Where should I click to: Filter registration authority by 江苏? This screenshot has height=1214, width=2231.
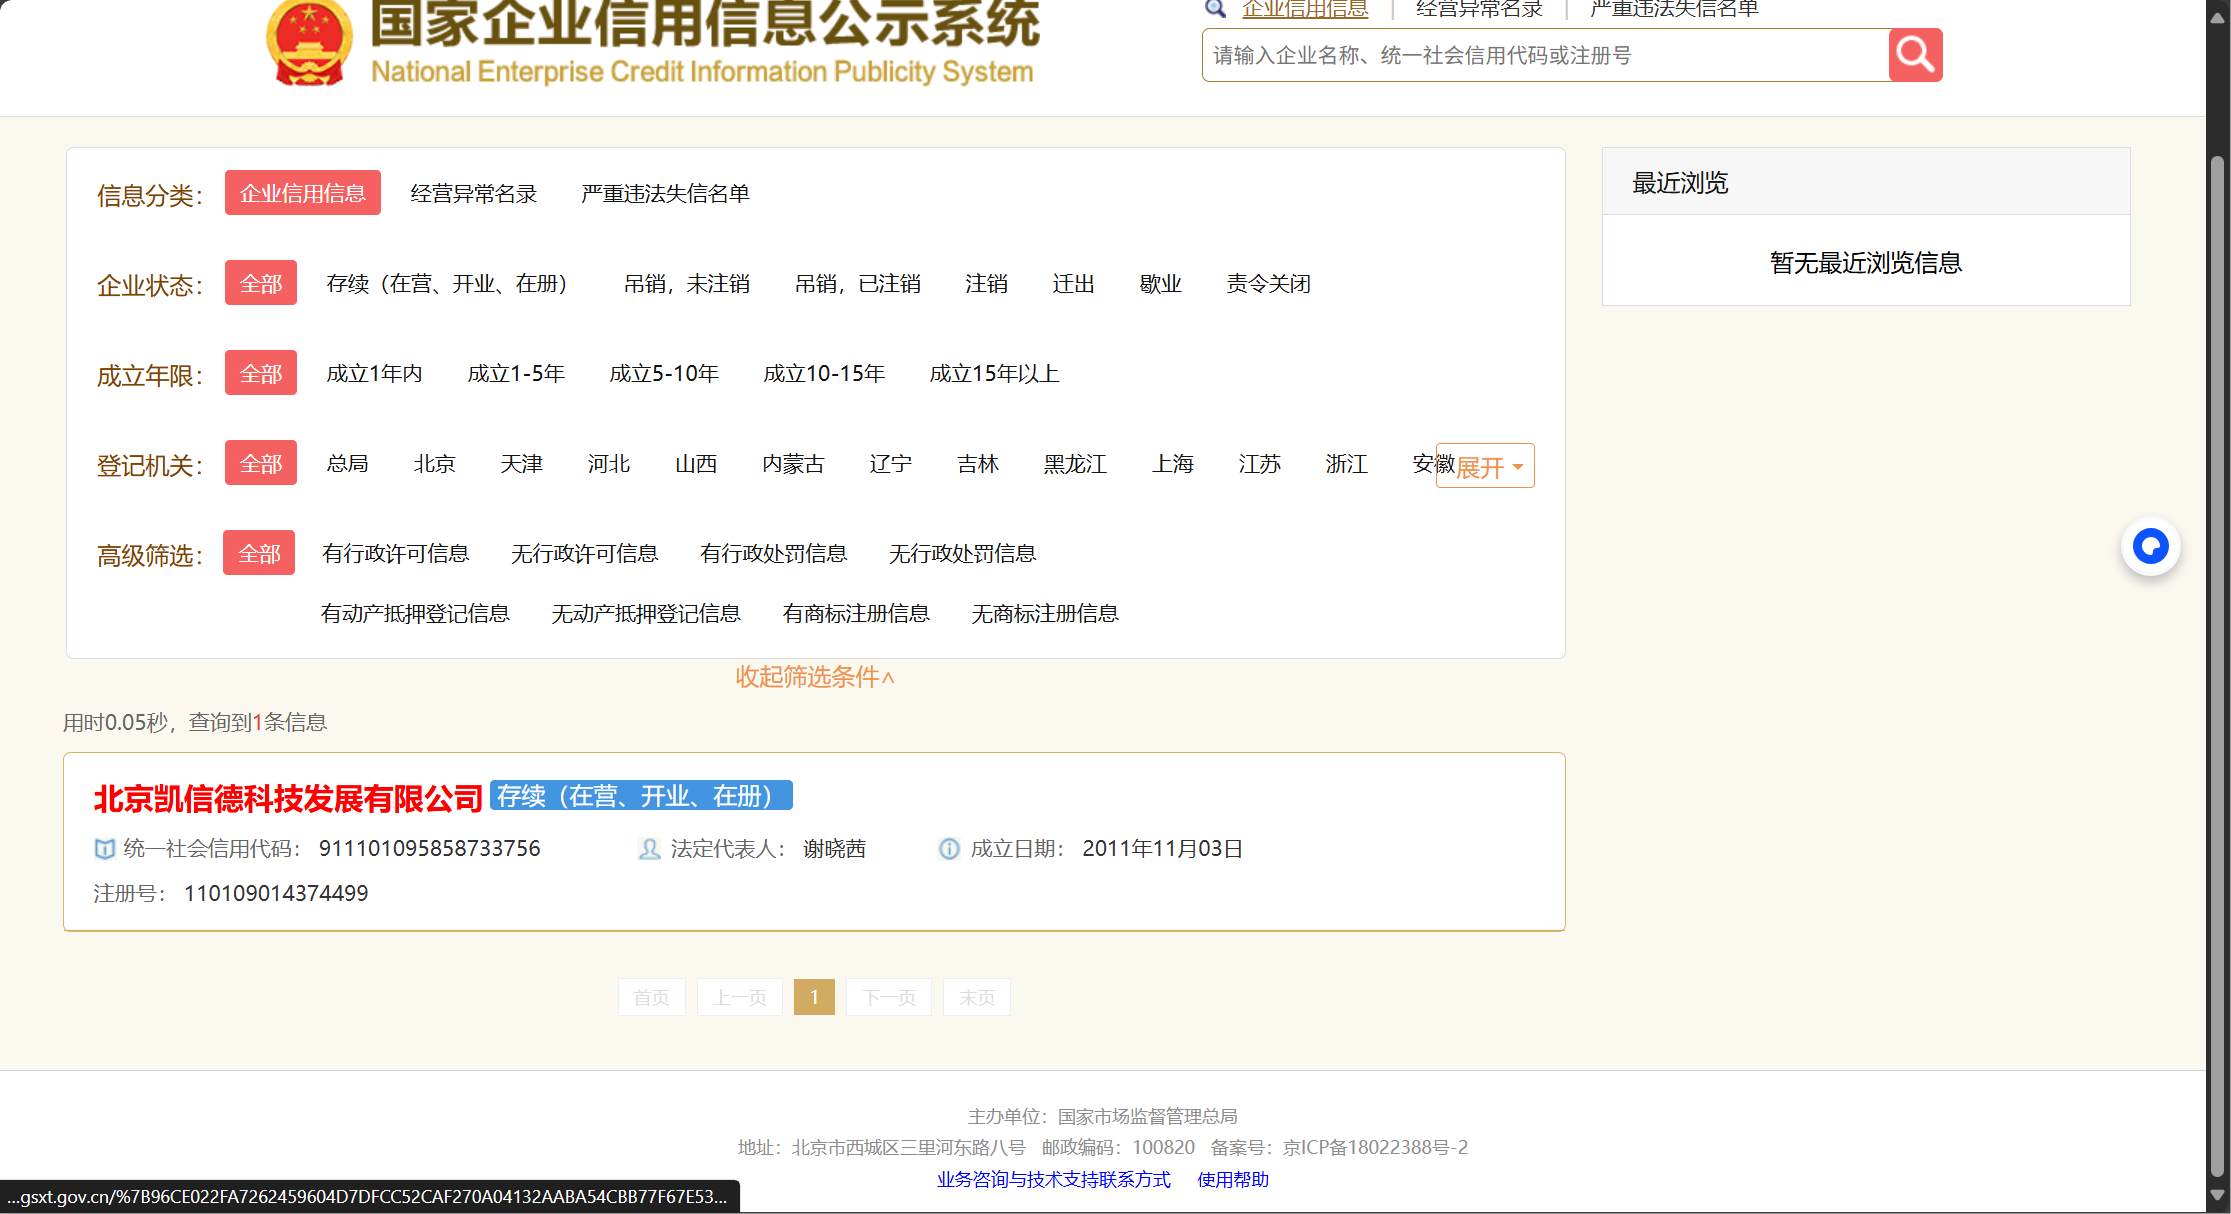1259,464
